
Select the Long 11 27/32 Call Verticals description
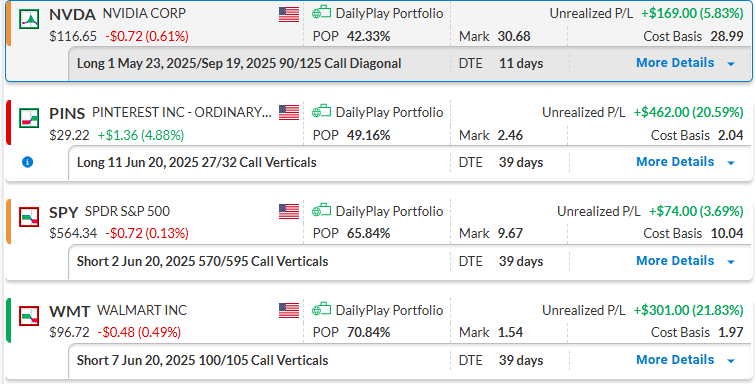(x=196, y=162)
